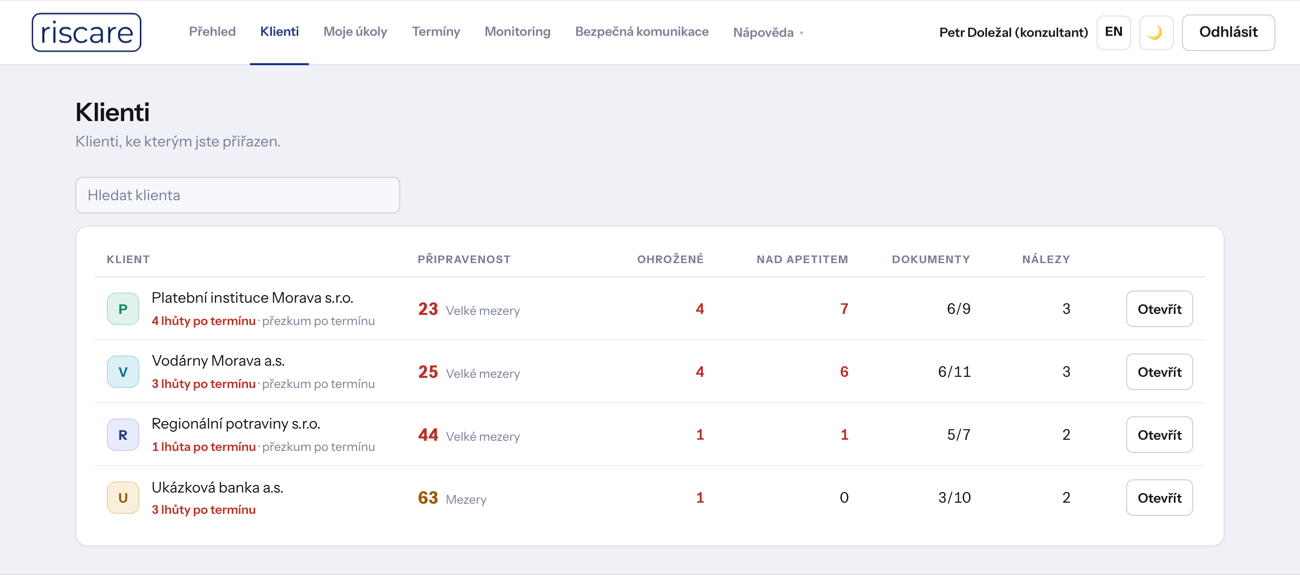Click nad apetitem value 6
This screenshot has height=575, width=1300.
(x=844, y=372)
